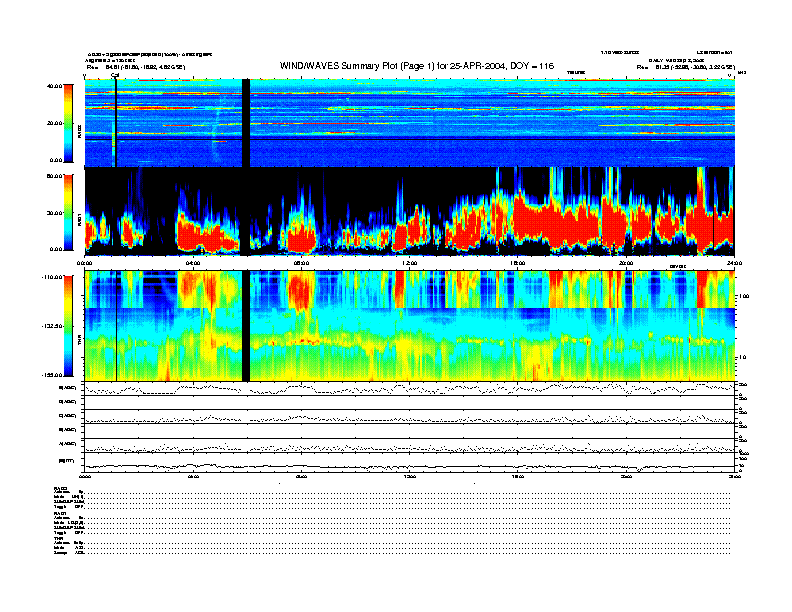Click the 40.00 label on RAD2 scale
This screenshot has width=792, height=612.
pyautogui.click(x=55, y=86)
